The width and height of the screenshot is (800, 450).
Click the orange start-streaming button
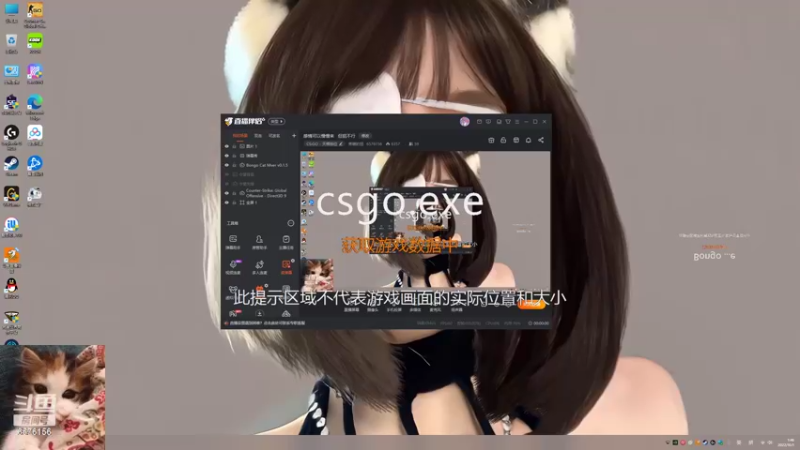click(531, 304)
